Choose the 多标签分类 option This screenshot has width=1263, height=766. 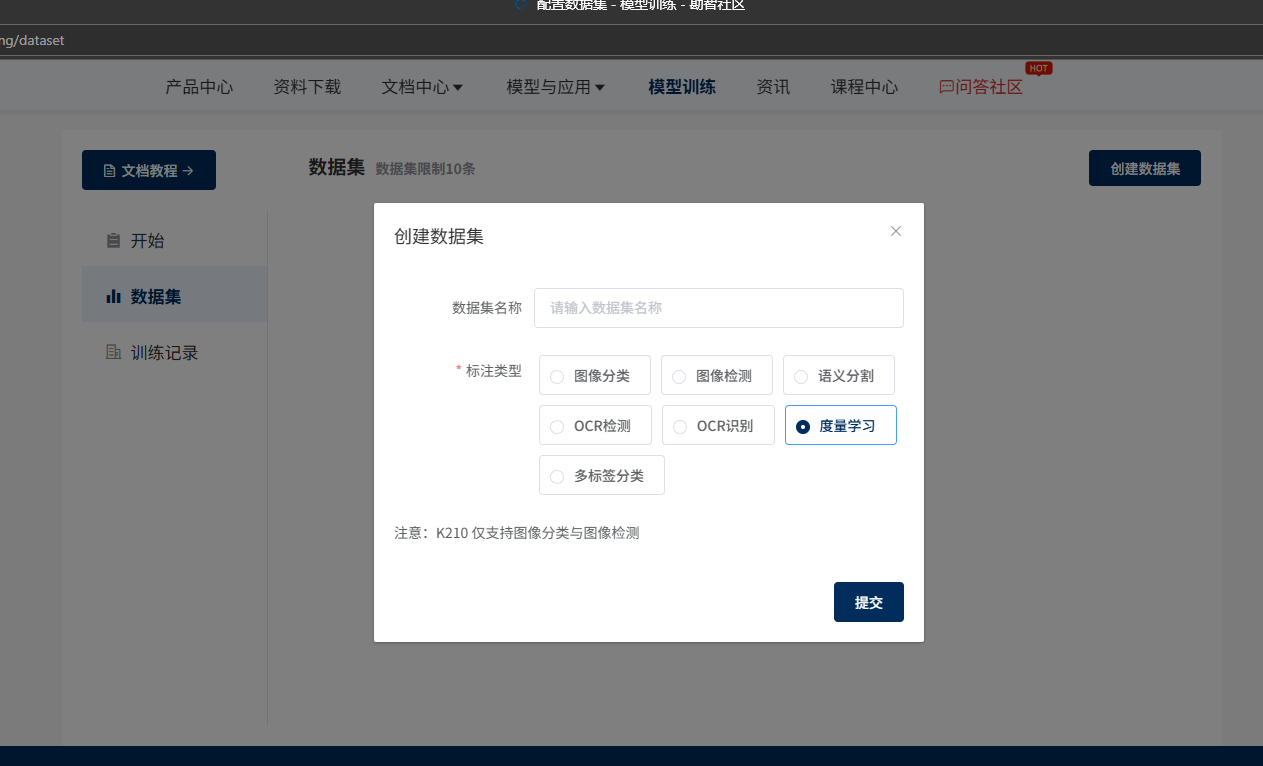(557, 476)
